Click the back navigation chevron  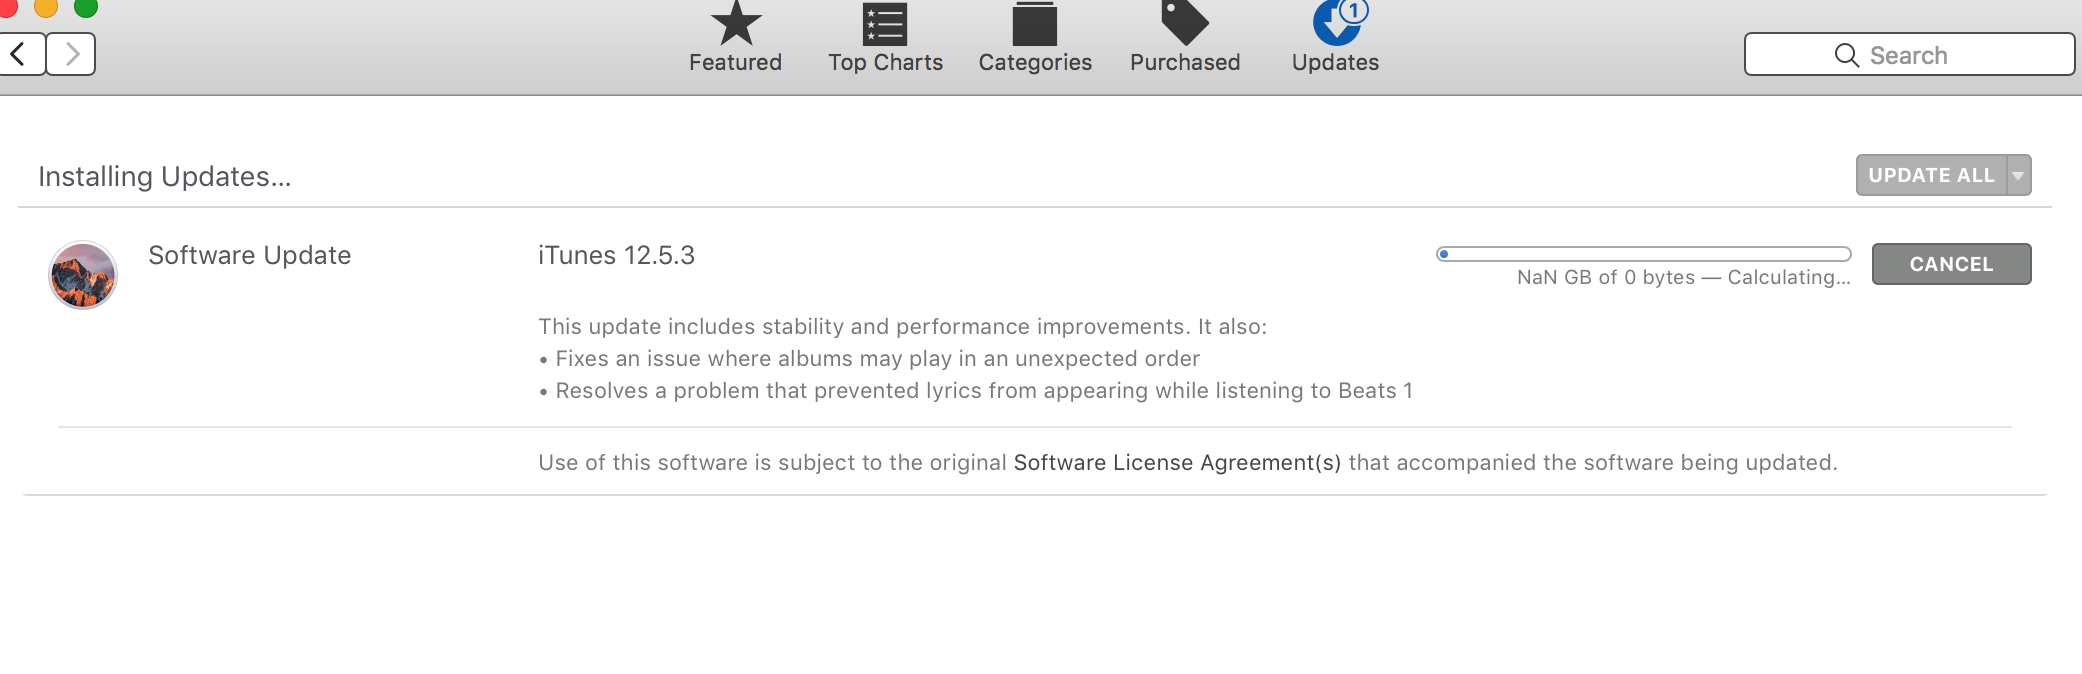(x=22, y=54)
